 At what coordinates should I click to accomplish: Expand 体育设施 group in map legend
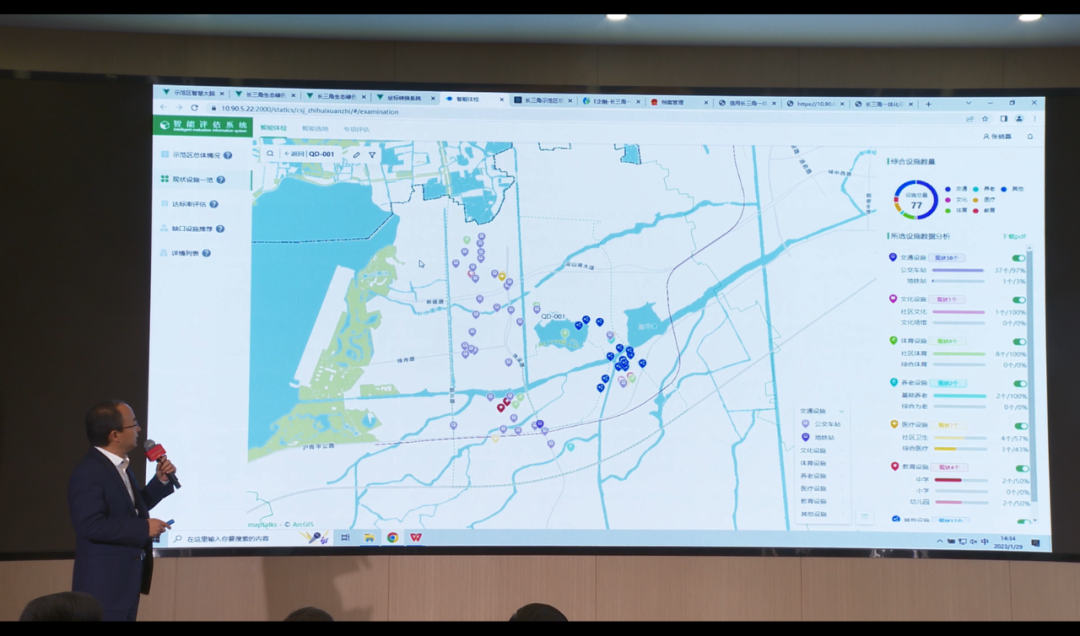[842, 463]
